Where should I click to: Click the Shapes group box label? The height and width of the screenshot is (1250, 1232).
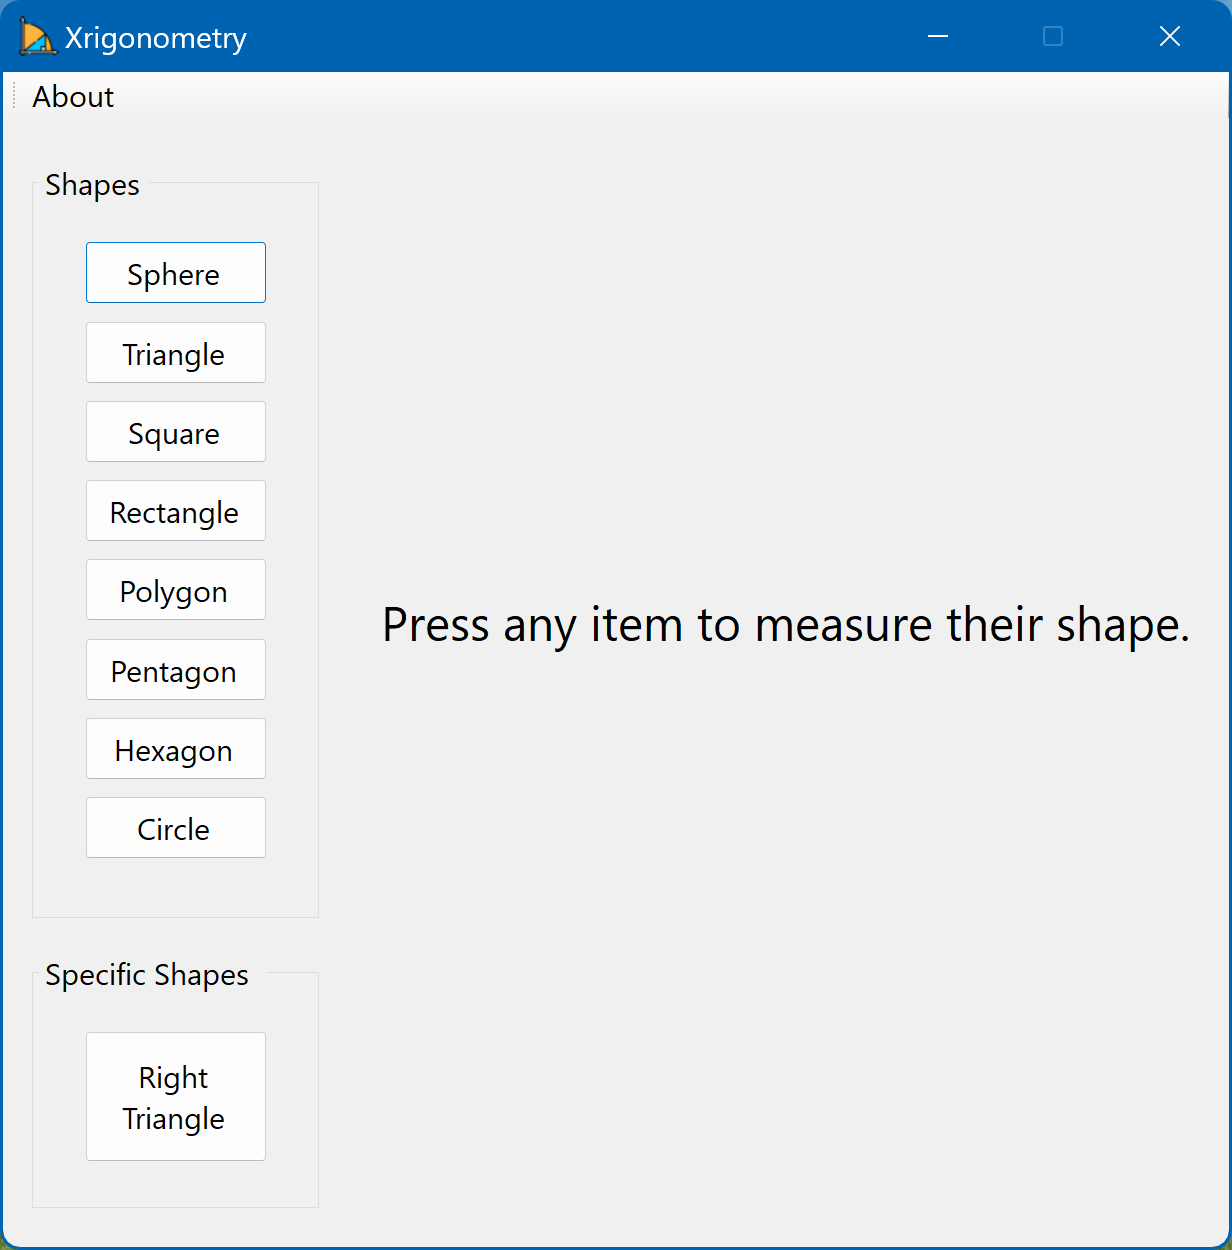(x=92, y=185)
